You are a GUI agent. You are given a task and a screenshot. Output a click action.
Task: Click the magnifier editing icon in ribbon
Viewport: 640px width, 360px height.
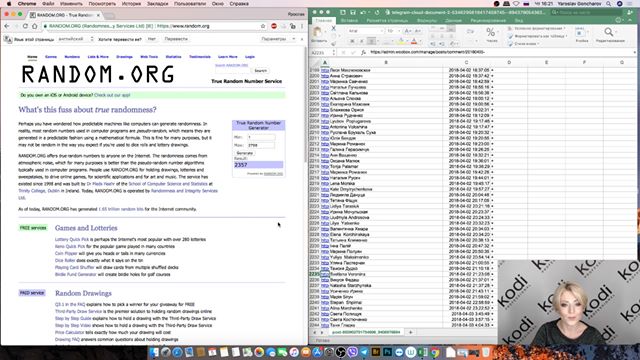click(x=609, y=32)
